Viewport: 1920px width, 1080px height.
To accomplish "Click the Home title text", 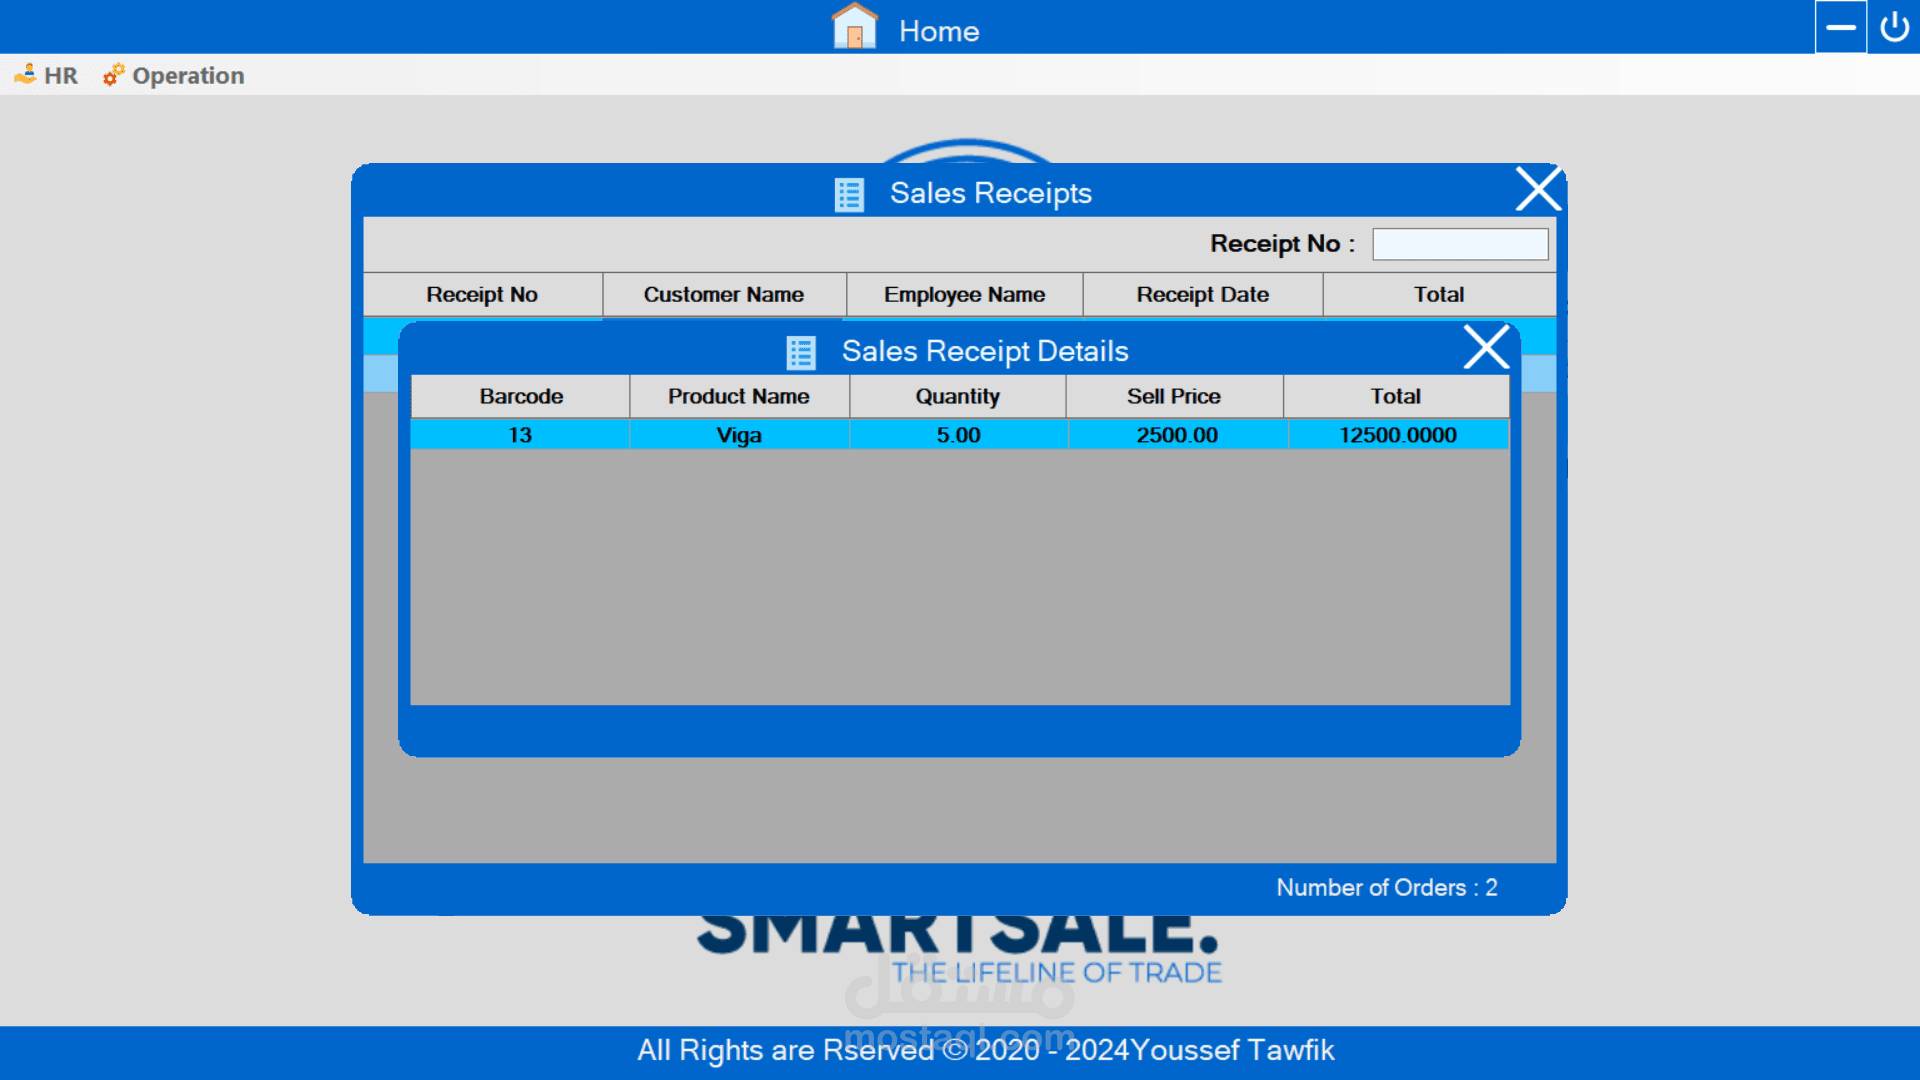I will 938,31.
